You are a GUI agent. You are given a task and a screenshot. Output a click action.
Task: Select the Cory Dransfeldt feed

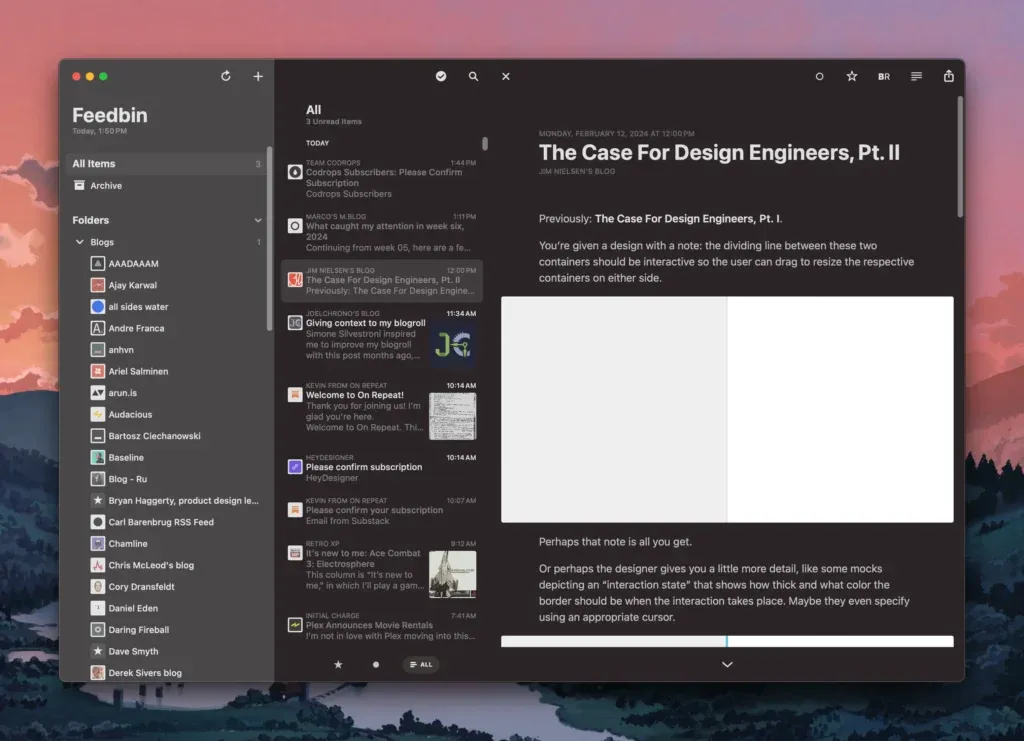(x=175, y=587)
